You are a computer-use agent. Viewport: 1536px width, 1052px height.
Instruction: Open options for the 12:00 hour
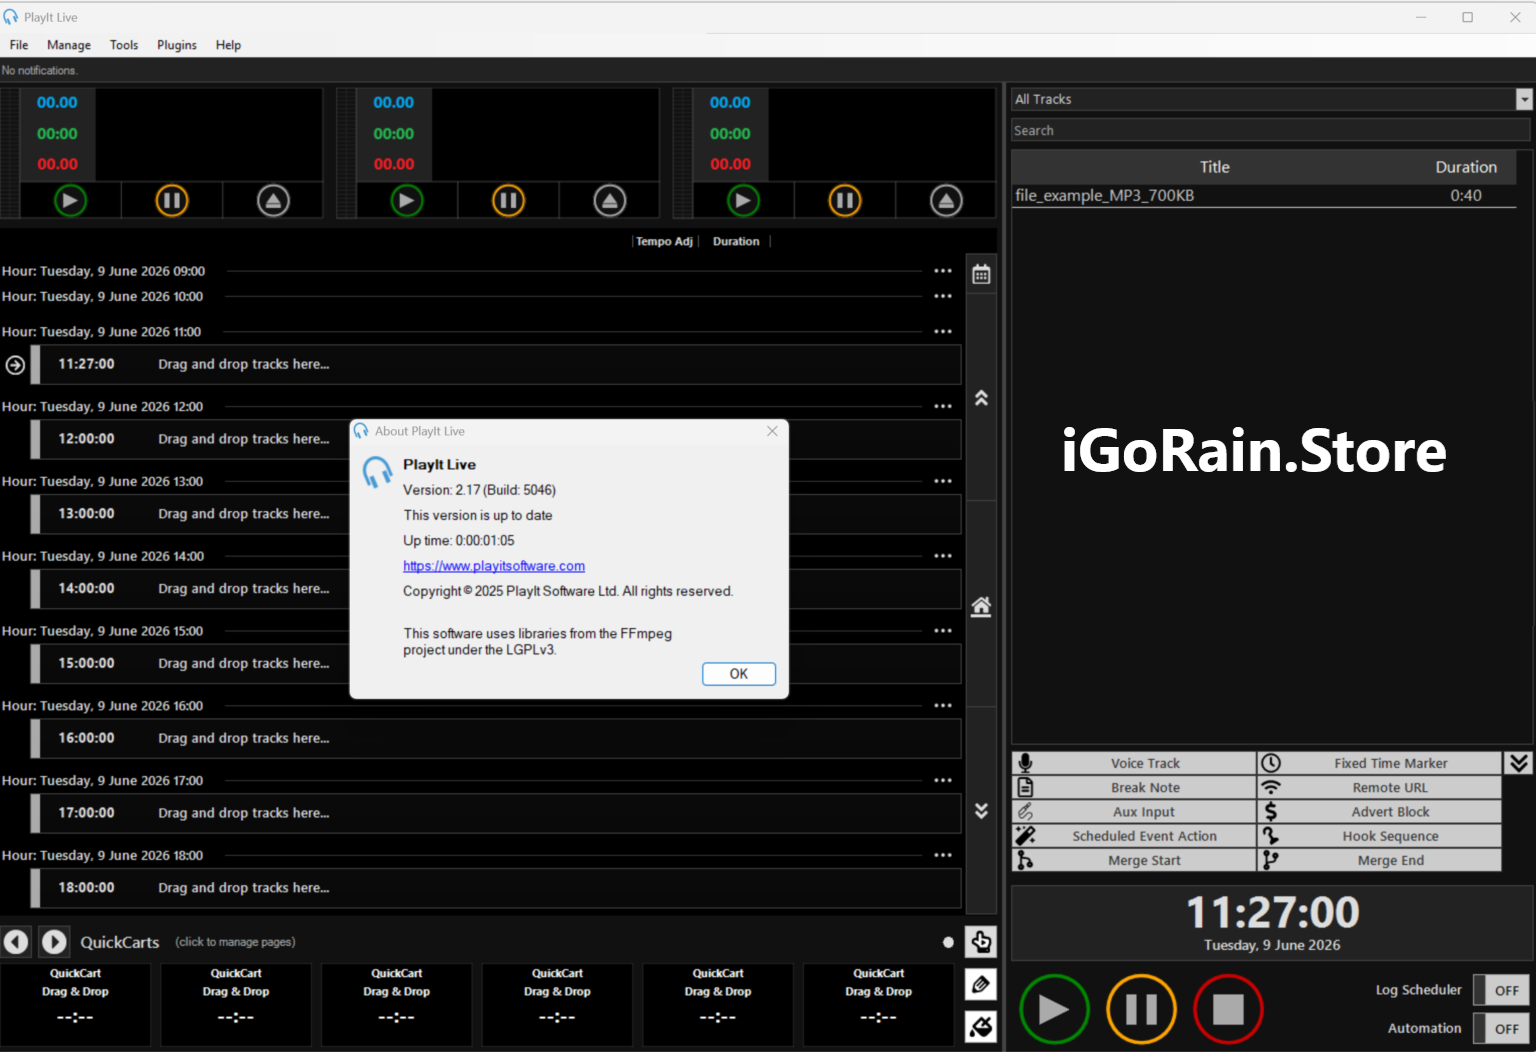pyautogui.click(x=943, y=406)
